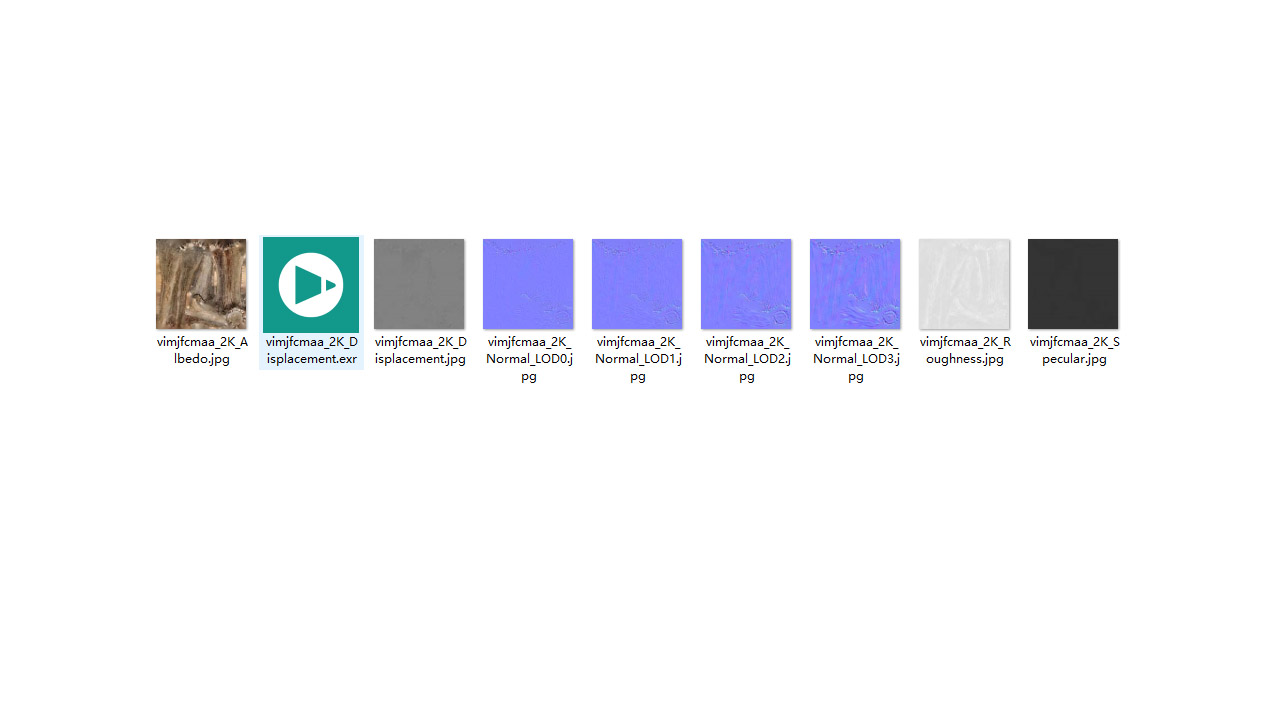The width and height of the screenshot is (1280, 720).
Task: Select the Normal_LOD3 normal map thumbnail
Action: (855, 284)
